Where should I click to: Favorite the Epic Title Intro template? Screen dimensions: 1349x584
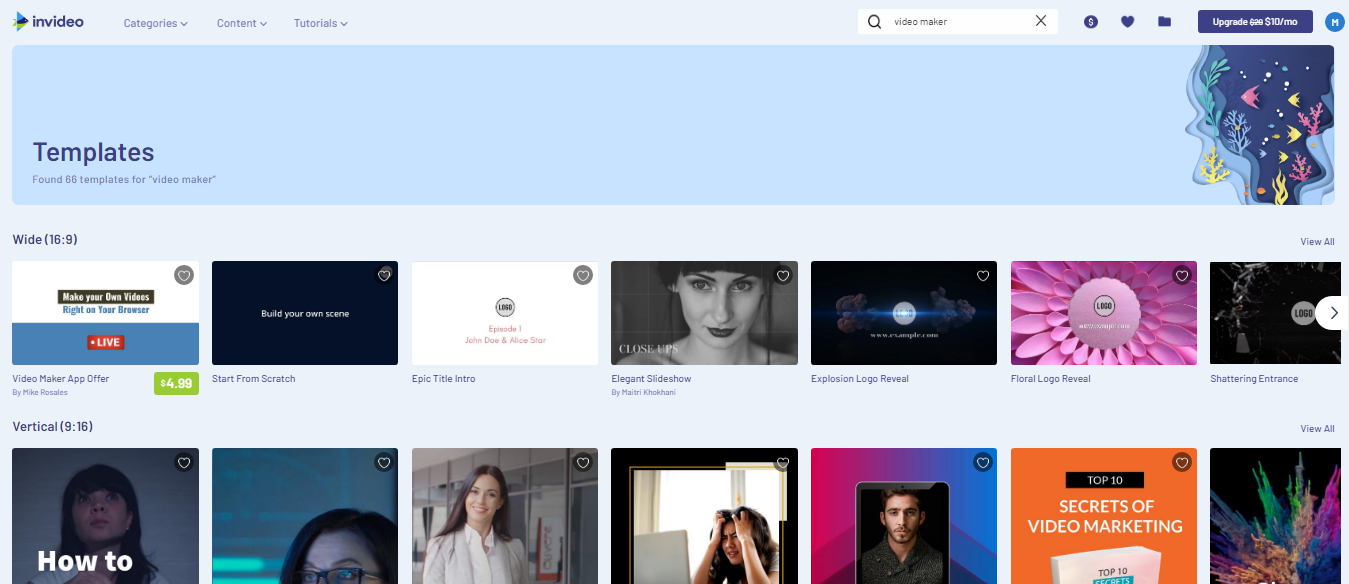click(x=582, y=275)
